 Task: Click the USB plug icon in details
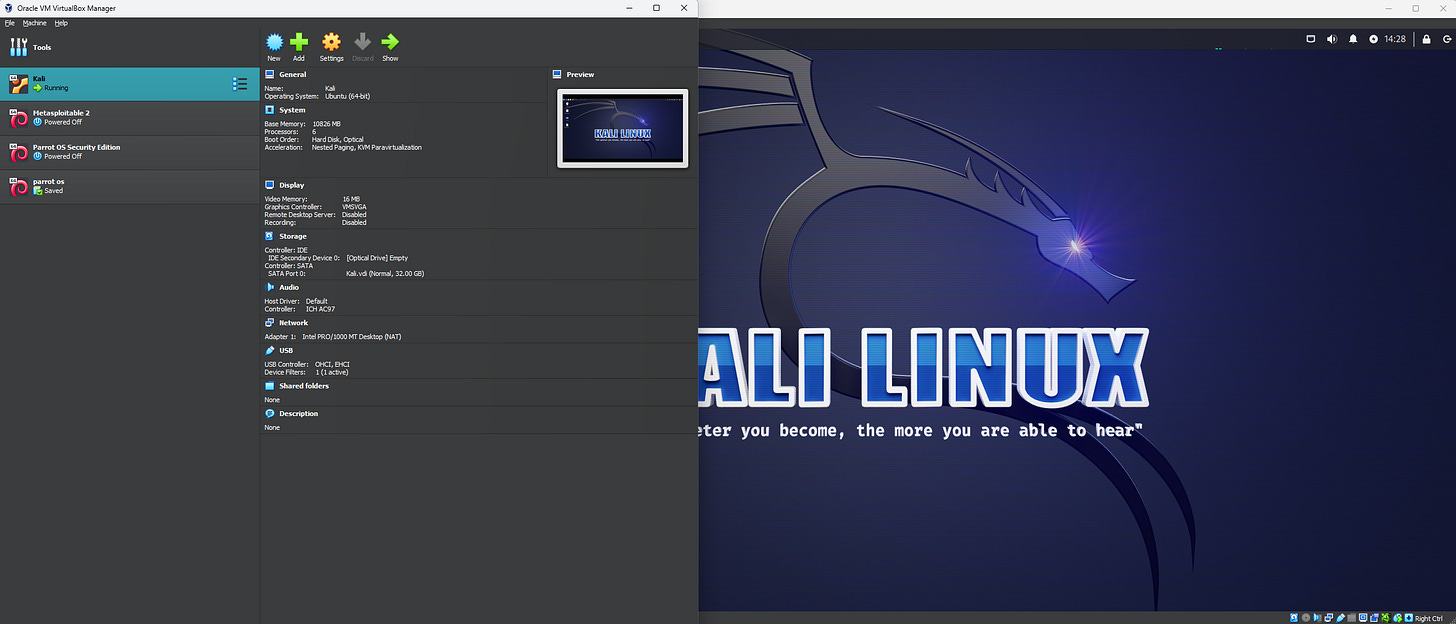(x=270, y=350)
